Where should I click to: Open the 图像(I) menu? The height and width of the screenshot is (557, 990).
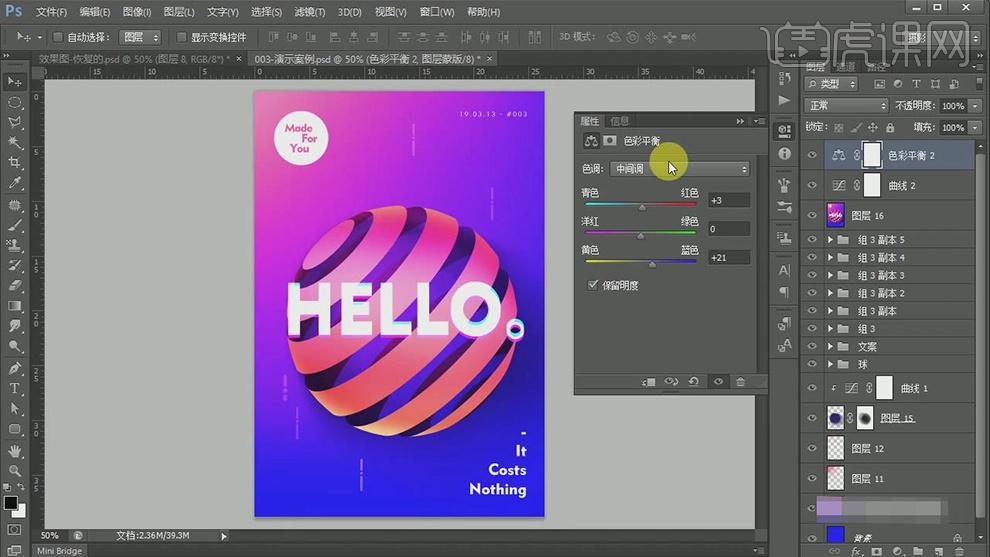(136, 12)
